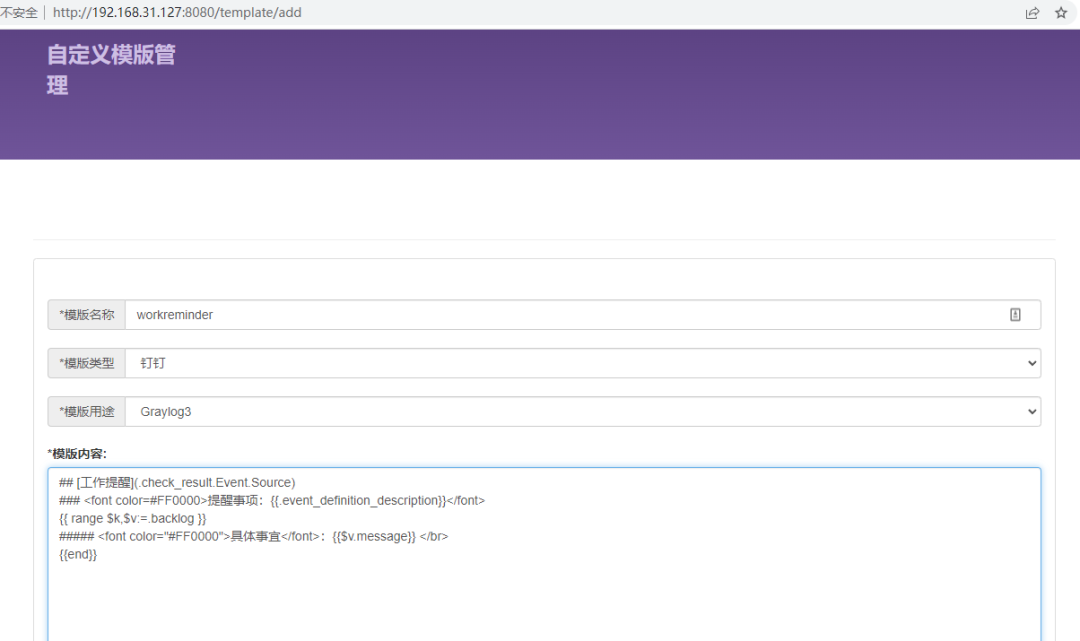
Task: Click the line starting '## [工作提醒]'
Action: (177, 483)
